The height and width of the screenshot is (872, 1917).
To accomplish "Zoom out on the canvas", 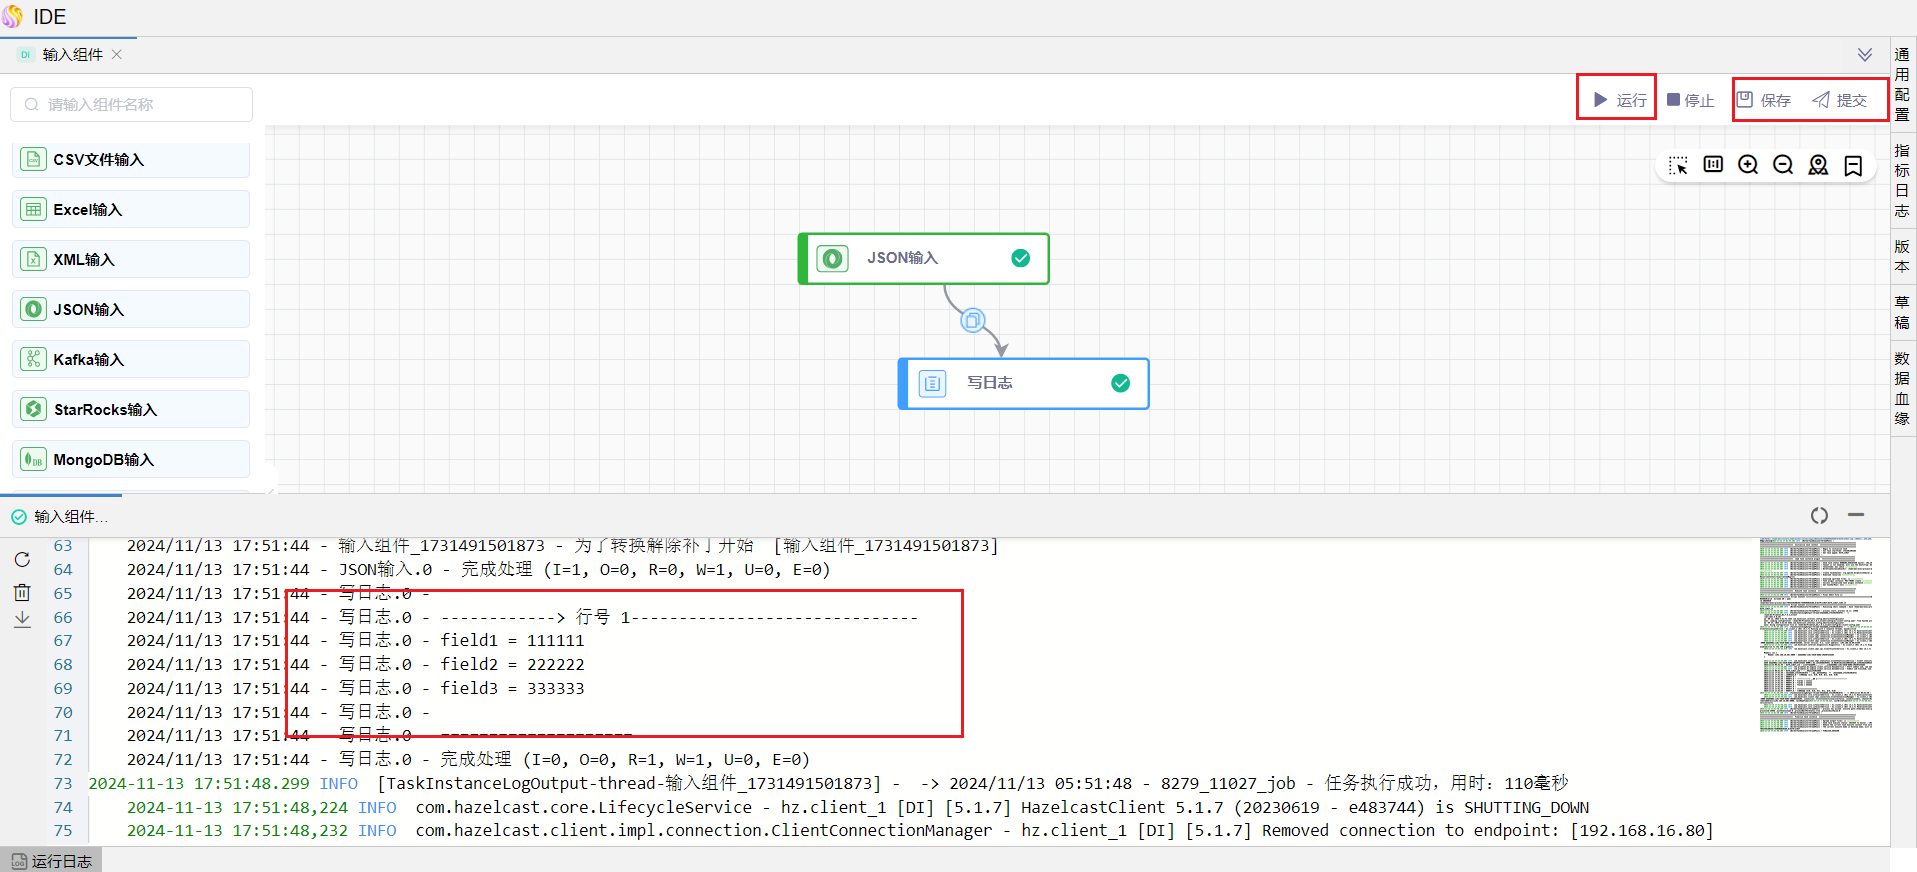I will [1783, 165].
